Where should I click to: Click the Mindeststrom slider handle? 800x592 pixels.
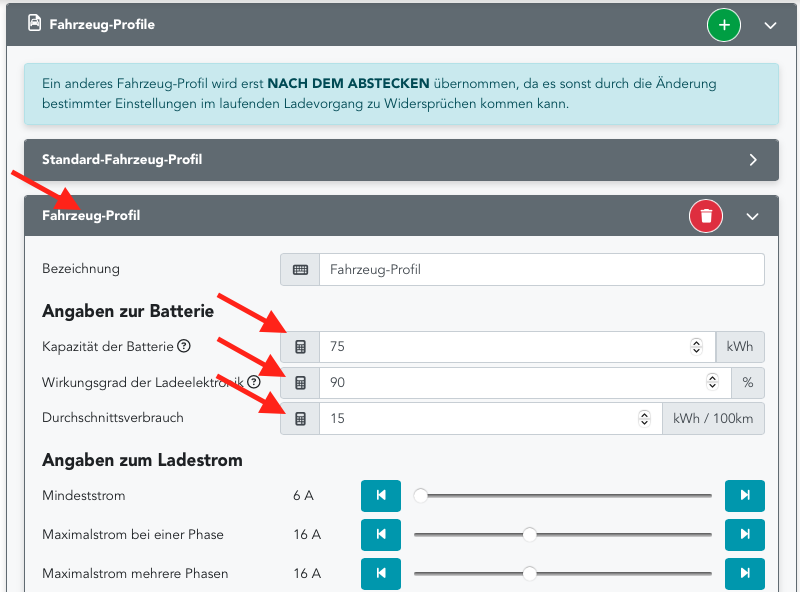tap(420, 495)
